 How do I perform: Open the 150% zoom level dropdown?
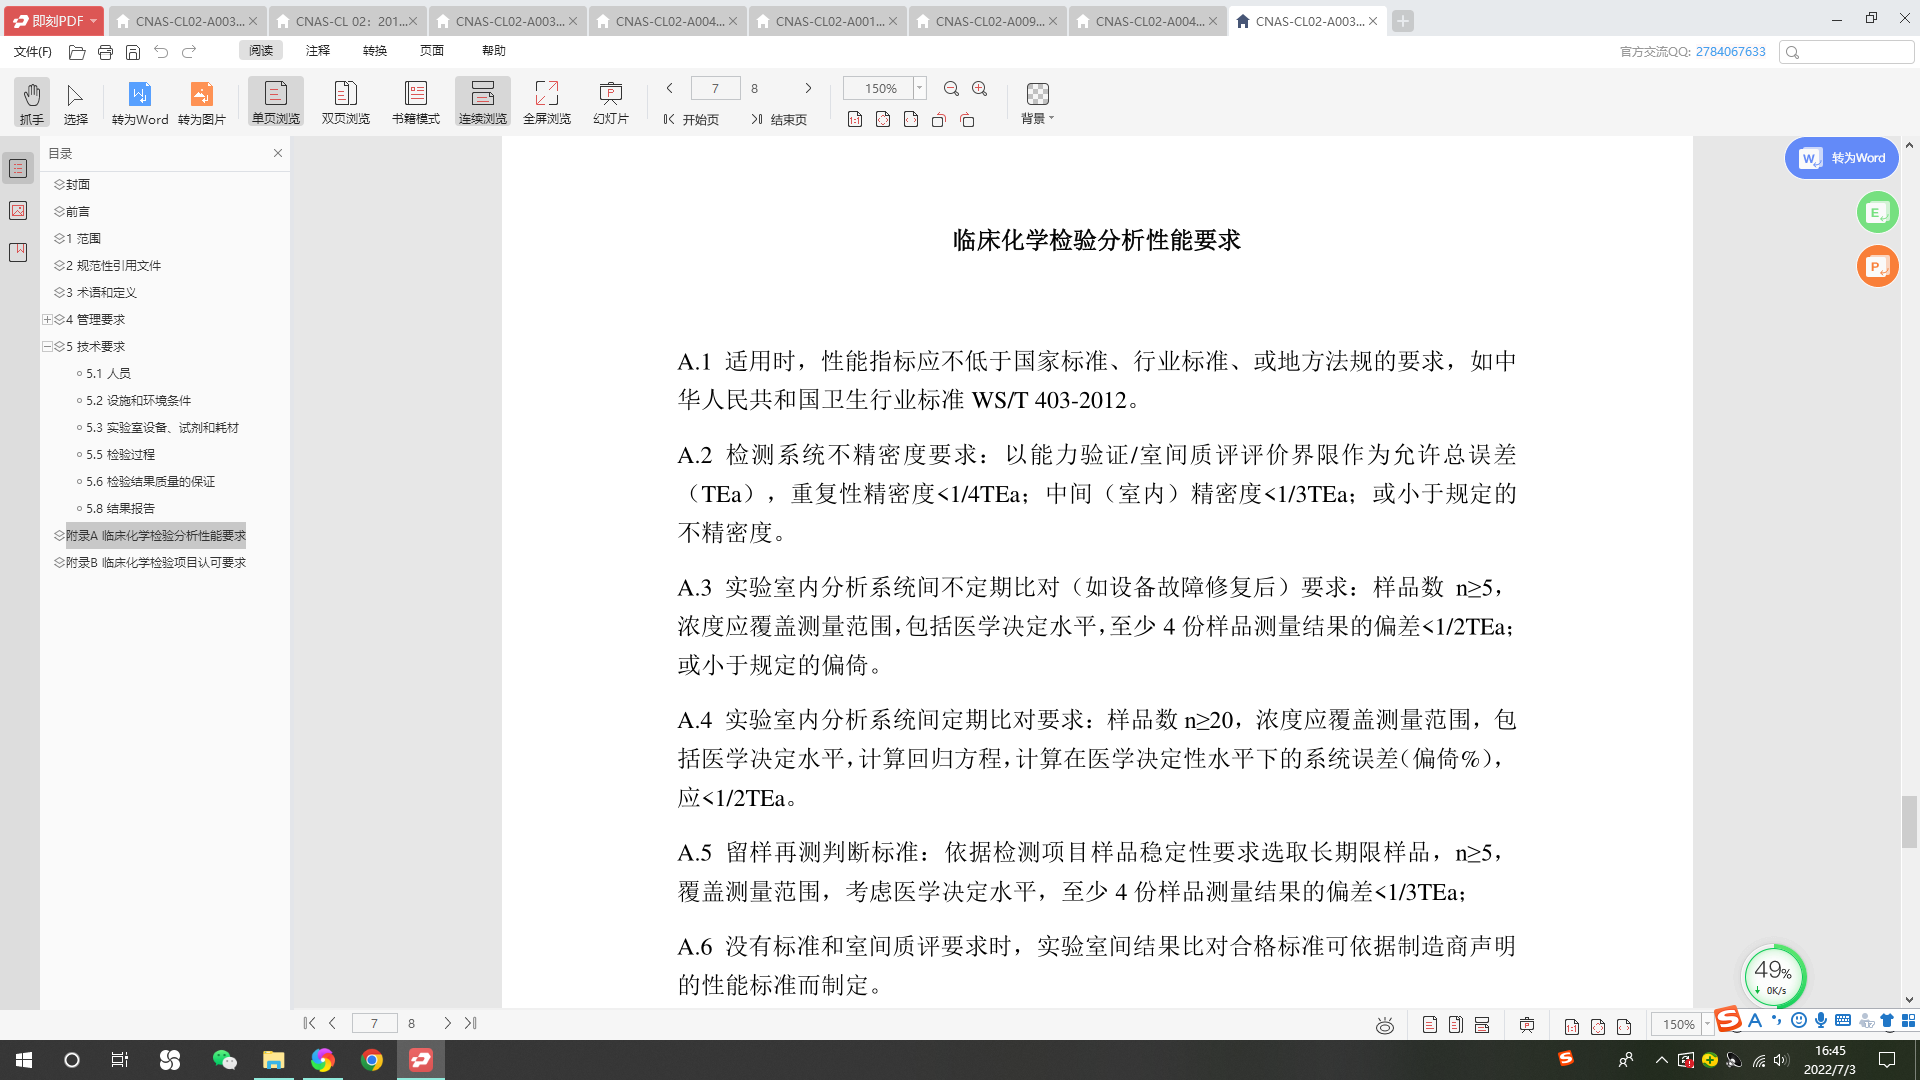click(919, 88)
